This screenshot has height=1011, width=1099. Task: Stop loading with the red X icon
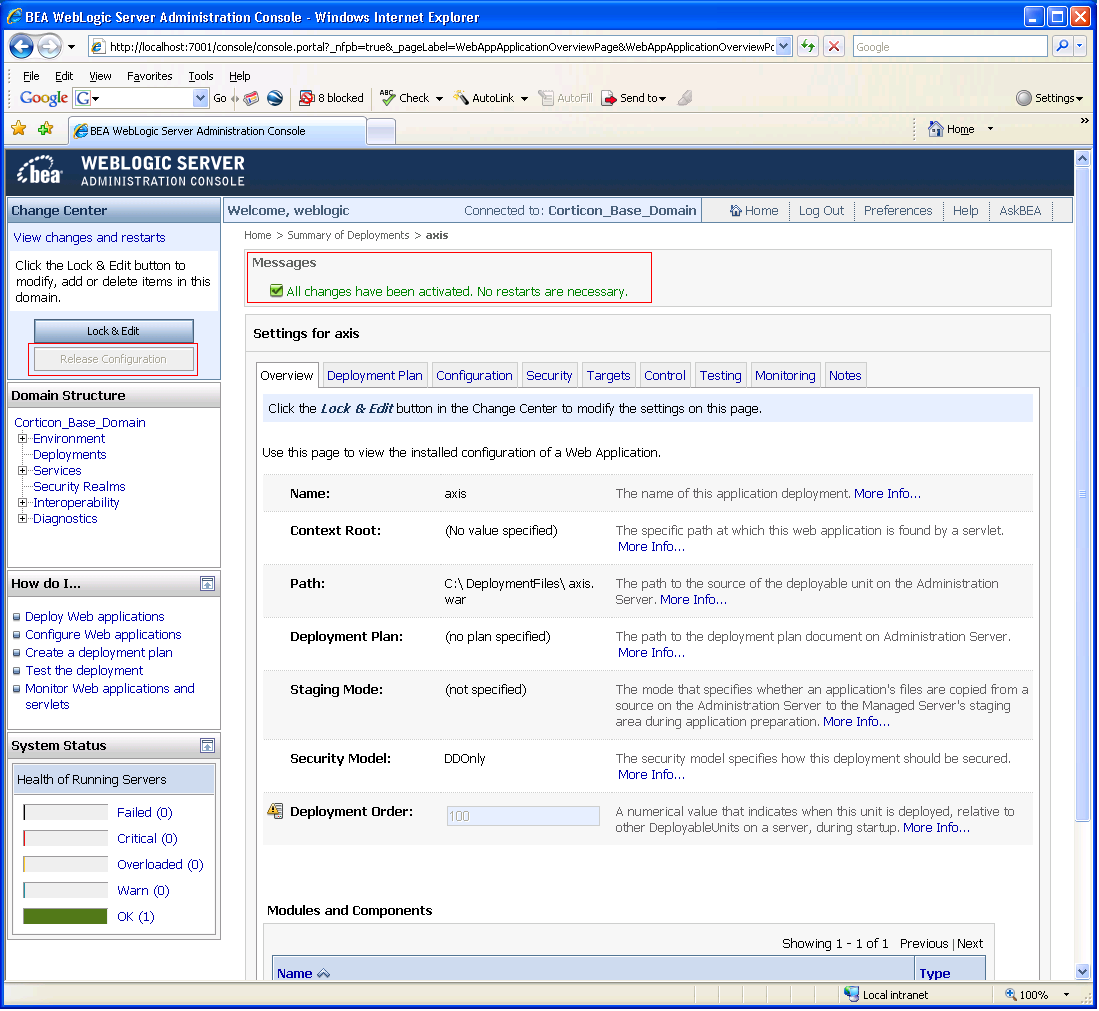pos(834,46)
